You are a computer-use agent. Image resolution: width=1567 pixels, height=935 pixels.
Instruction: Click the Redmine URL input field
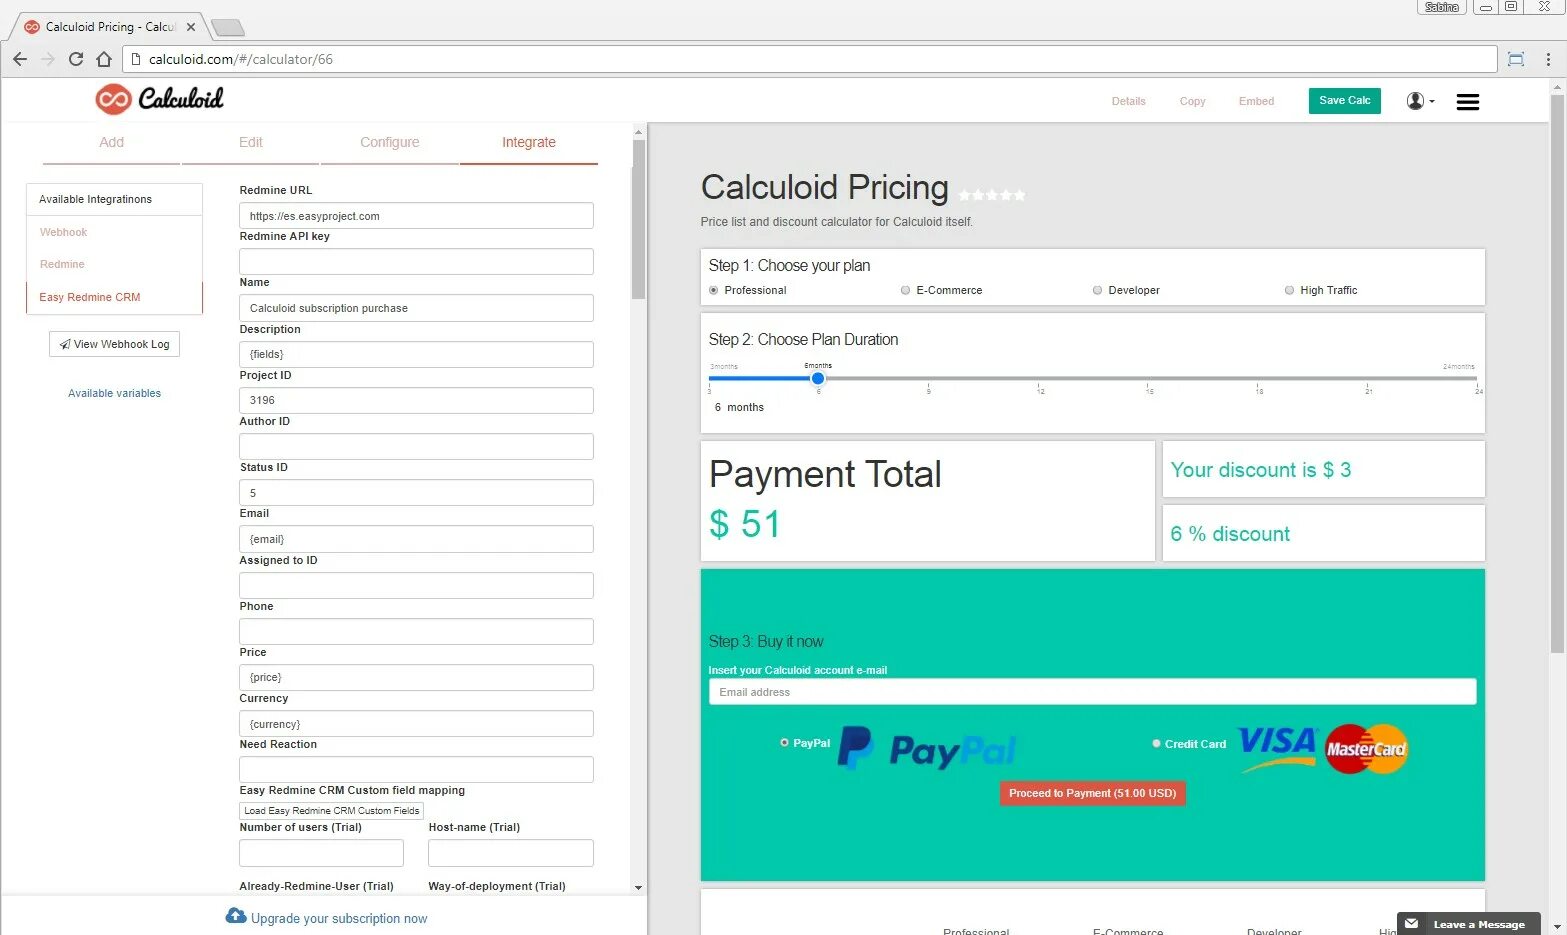416,216
